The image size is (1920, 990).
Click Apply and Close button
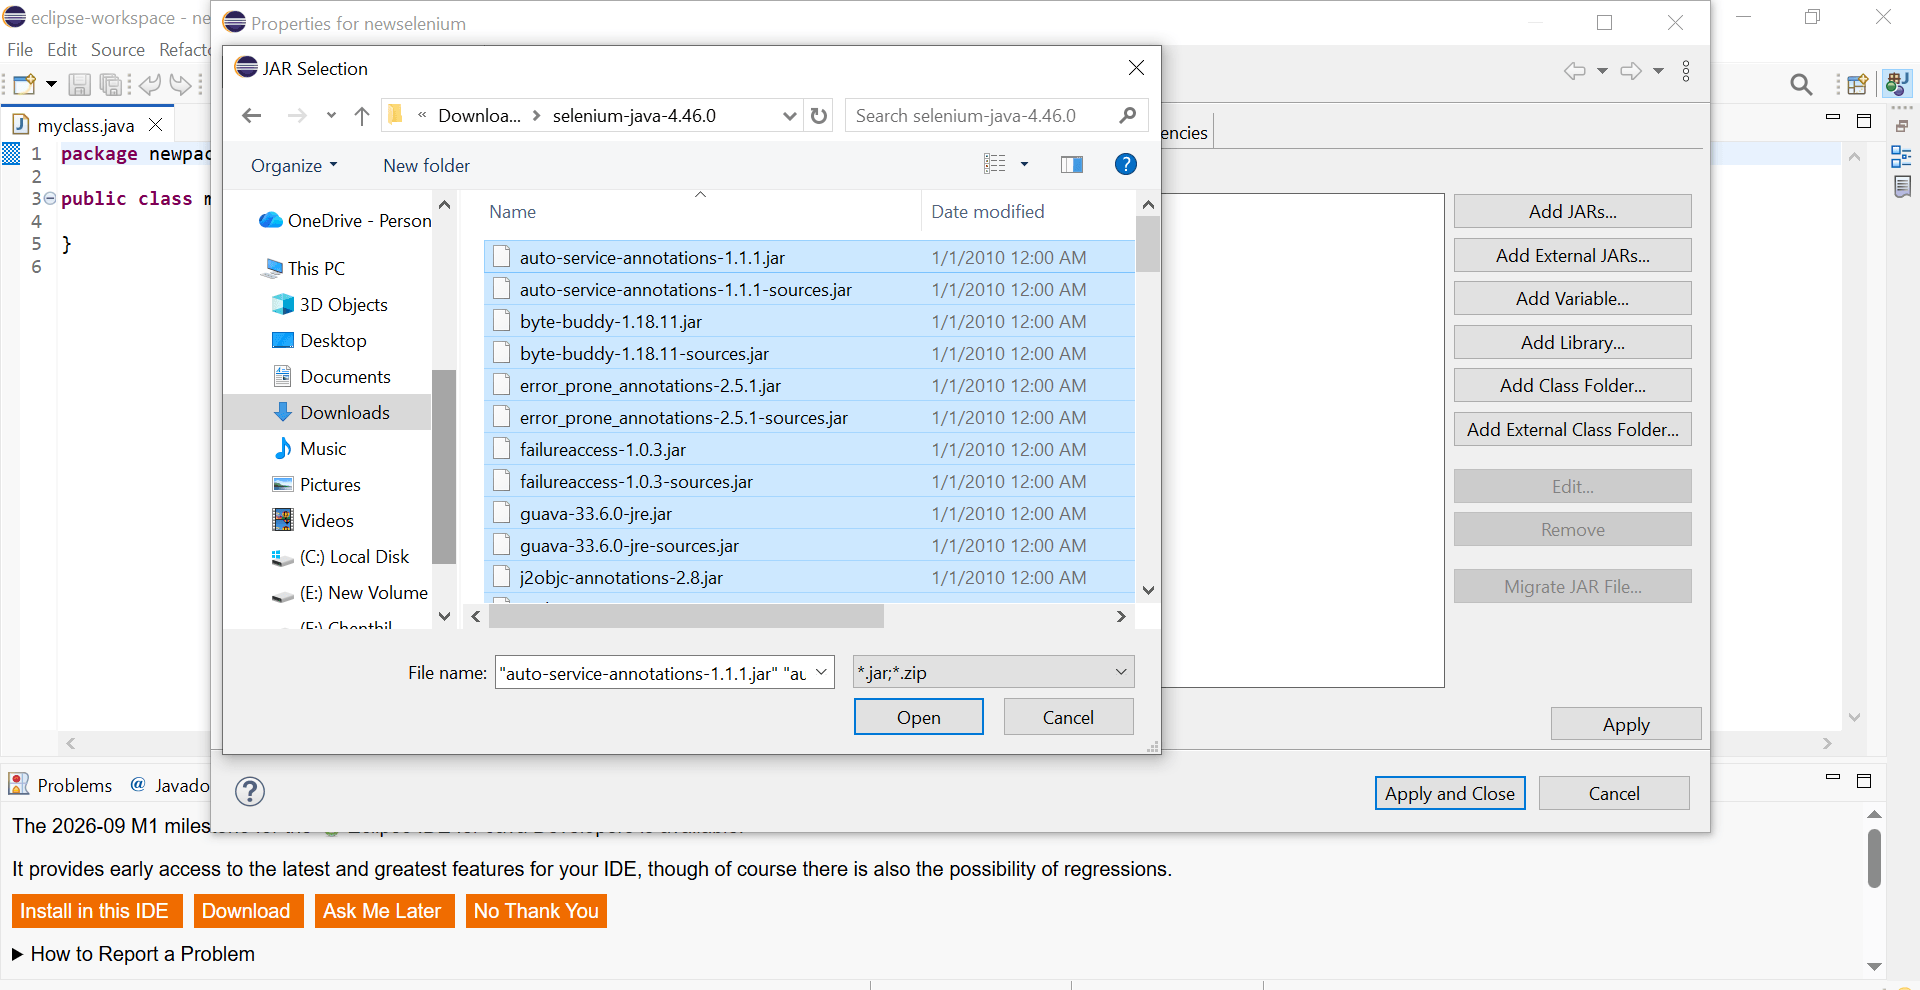[x=1449, y=793]
